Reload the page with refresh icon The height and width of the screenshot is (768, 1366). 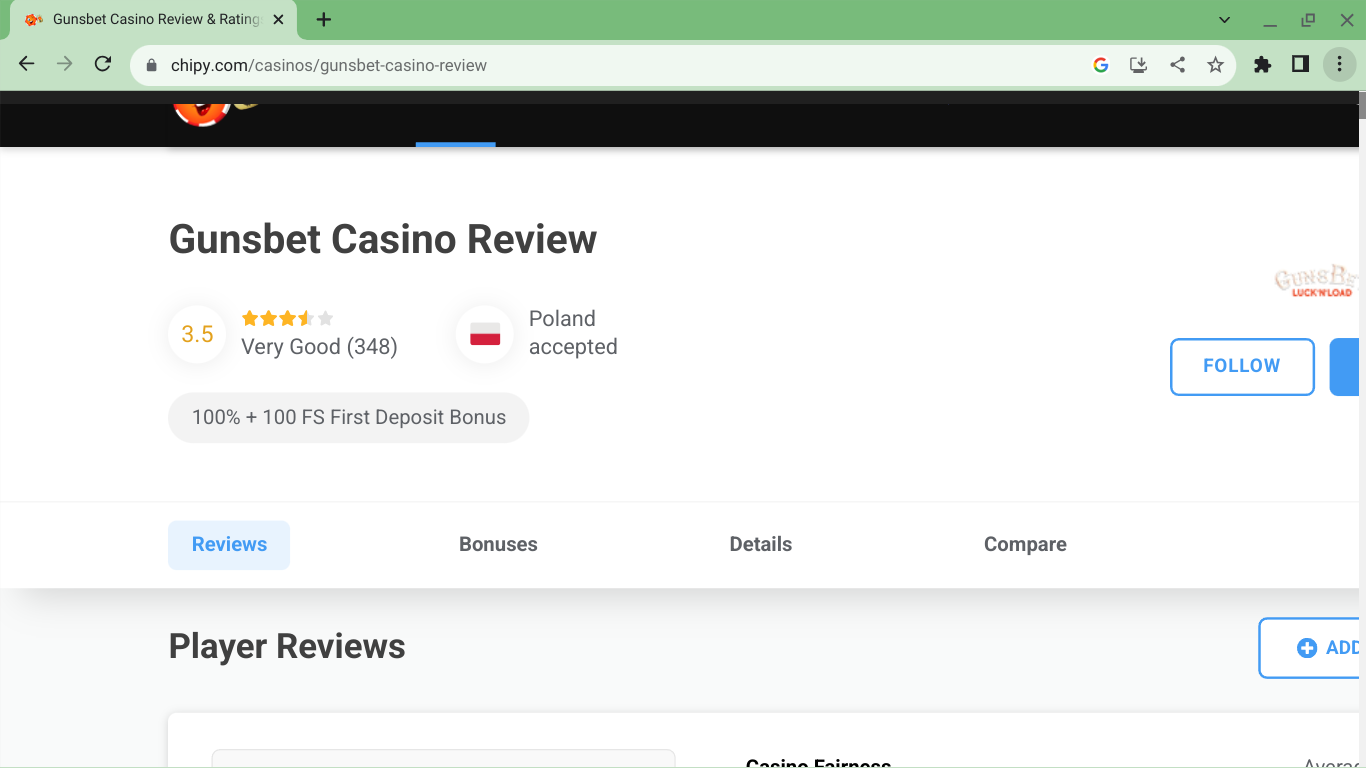pos(102,64)
